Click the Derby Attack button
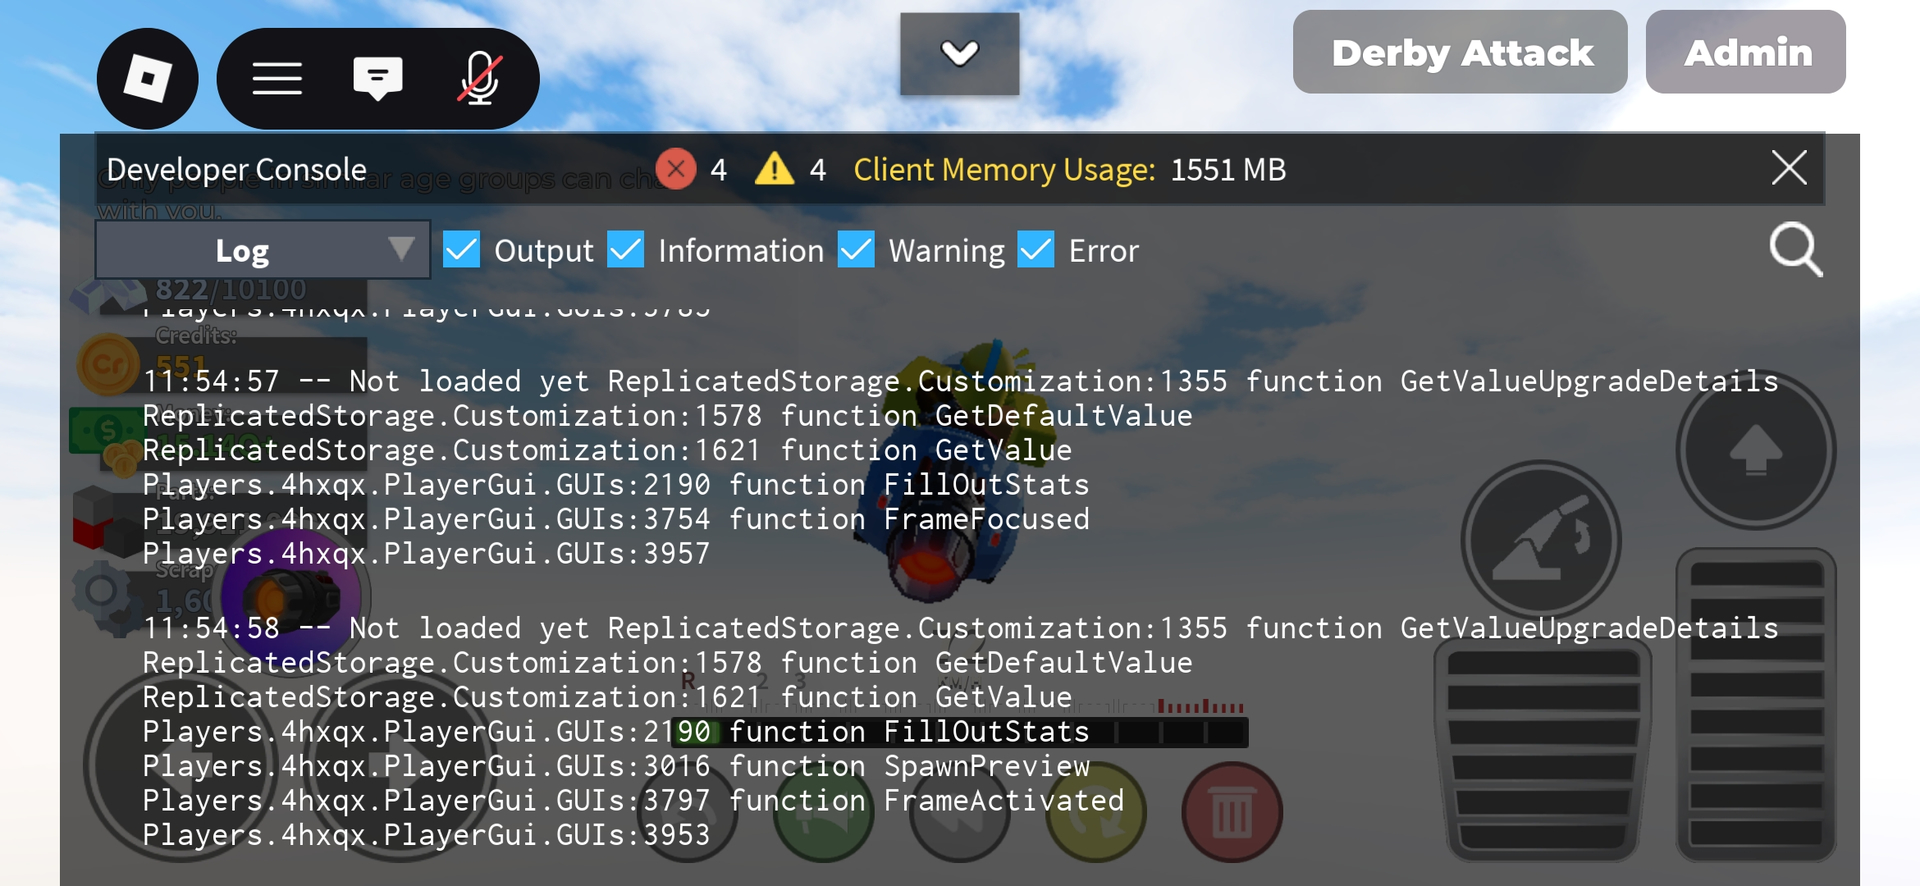This screenshot has width=1920, height=886. tap(1460, 53)
